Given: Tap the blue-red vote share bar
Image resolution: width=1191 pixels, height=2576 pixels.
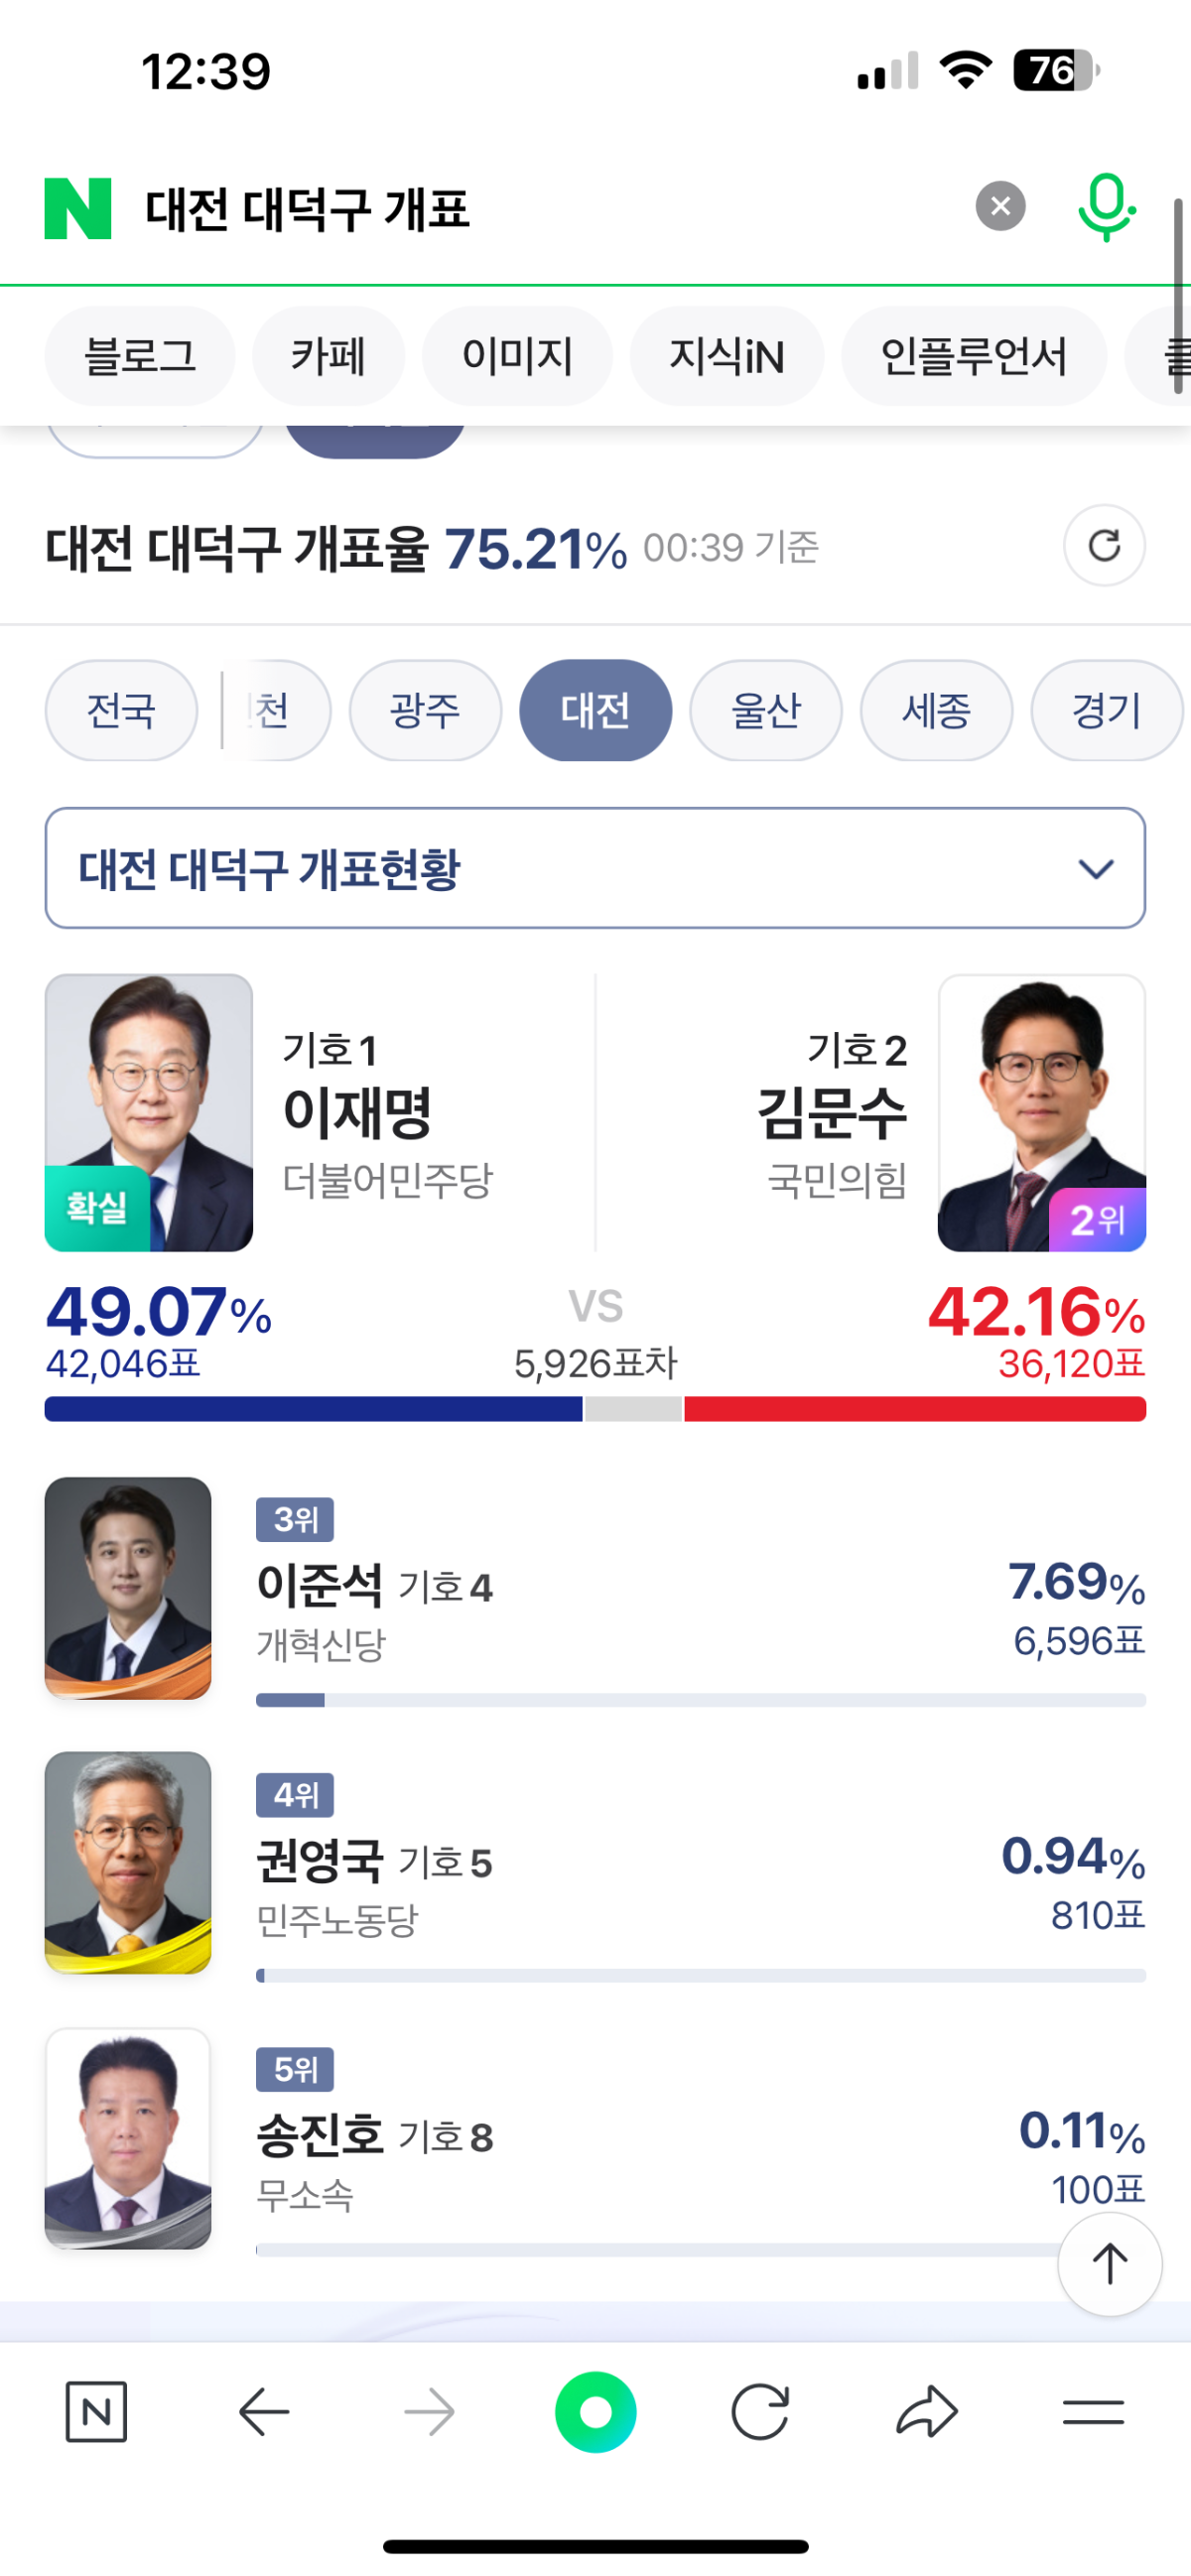Looking at the screenshot, I should coord(595,1409).
